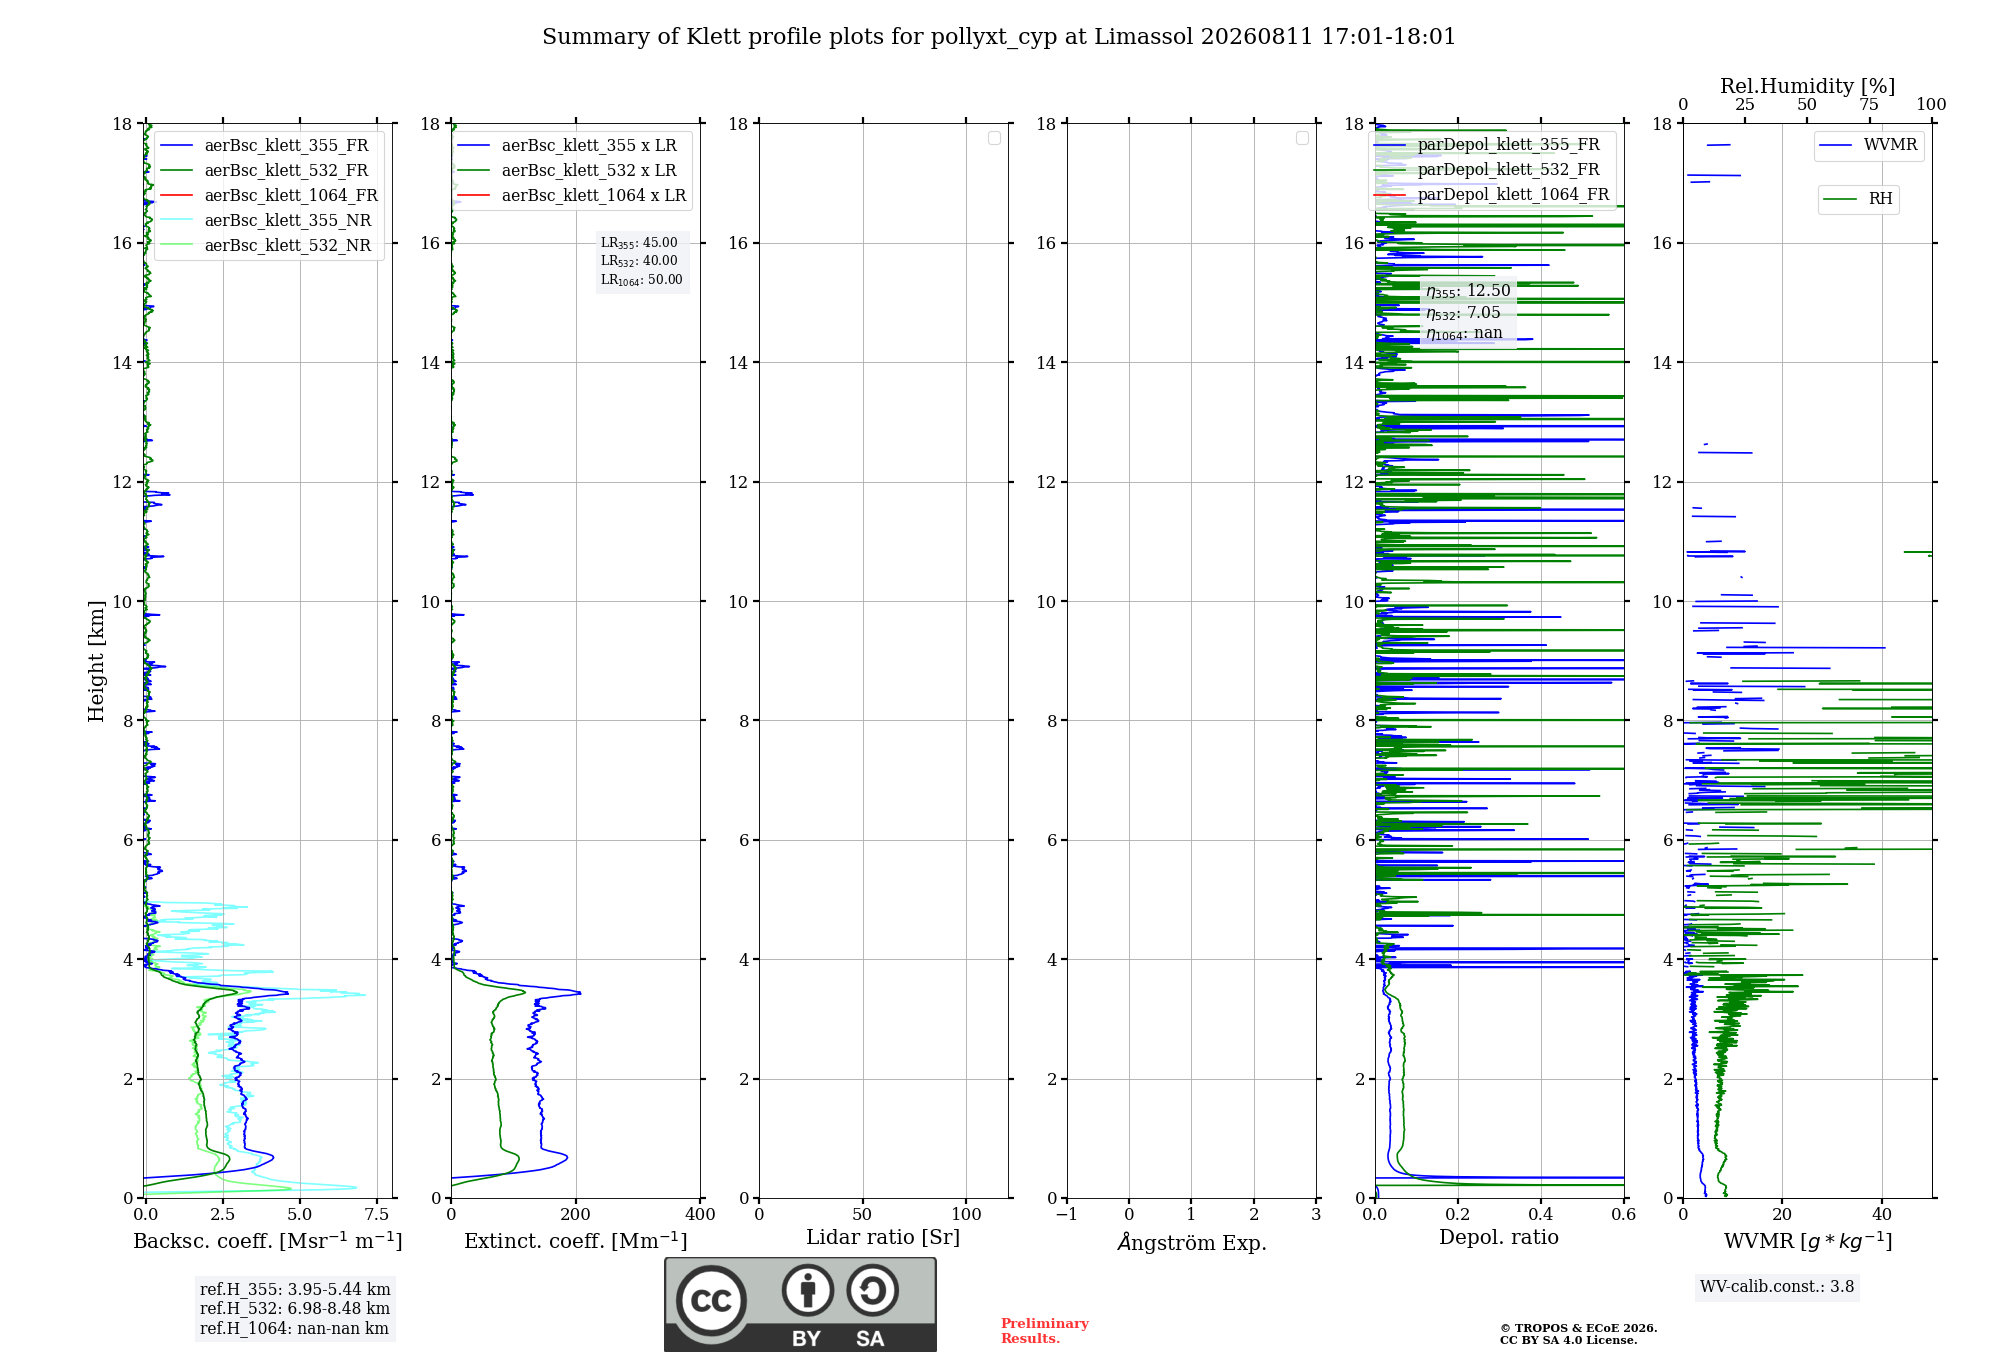Image resolution: width=2000 pixels, height=1360 pixels.
Task: Click the empty legend box in Lidar ratio panel
Action: click(994, 138)
